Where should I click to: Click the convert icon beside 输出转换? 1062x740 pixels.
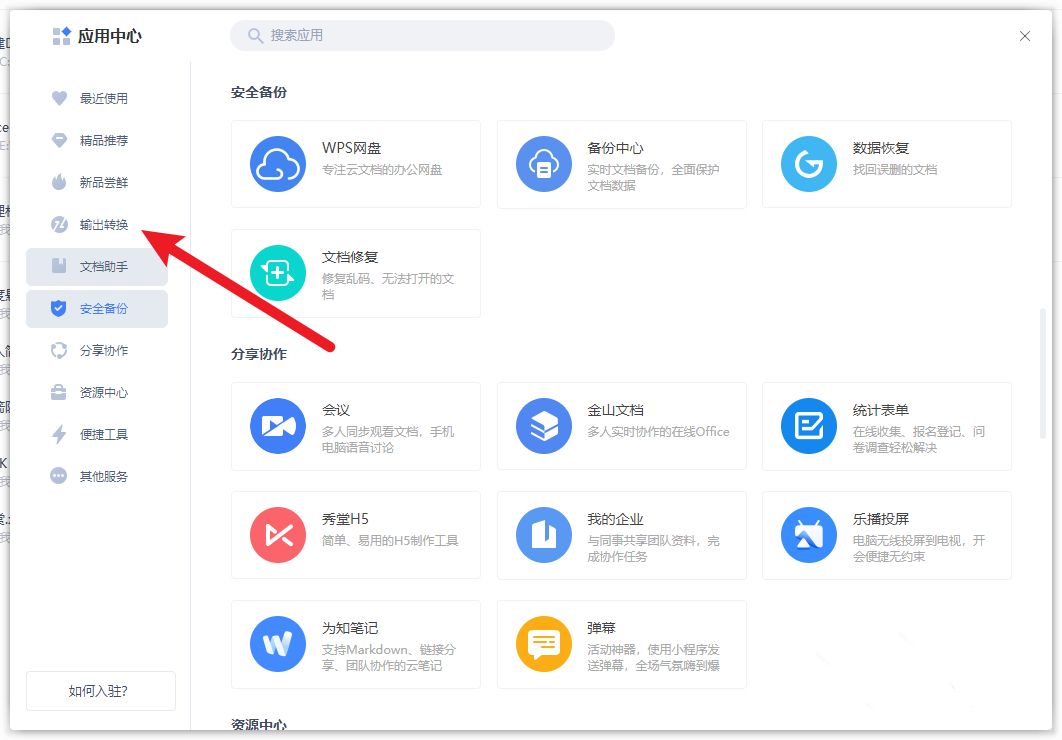click(x=60, y=224)
